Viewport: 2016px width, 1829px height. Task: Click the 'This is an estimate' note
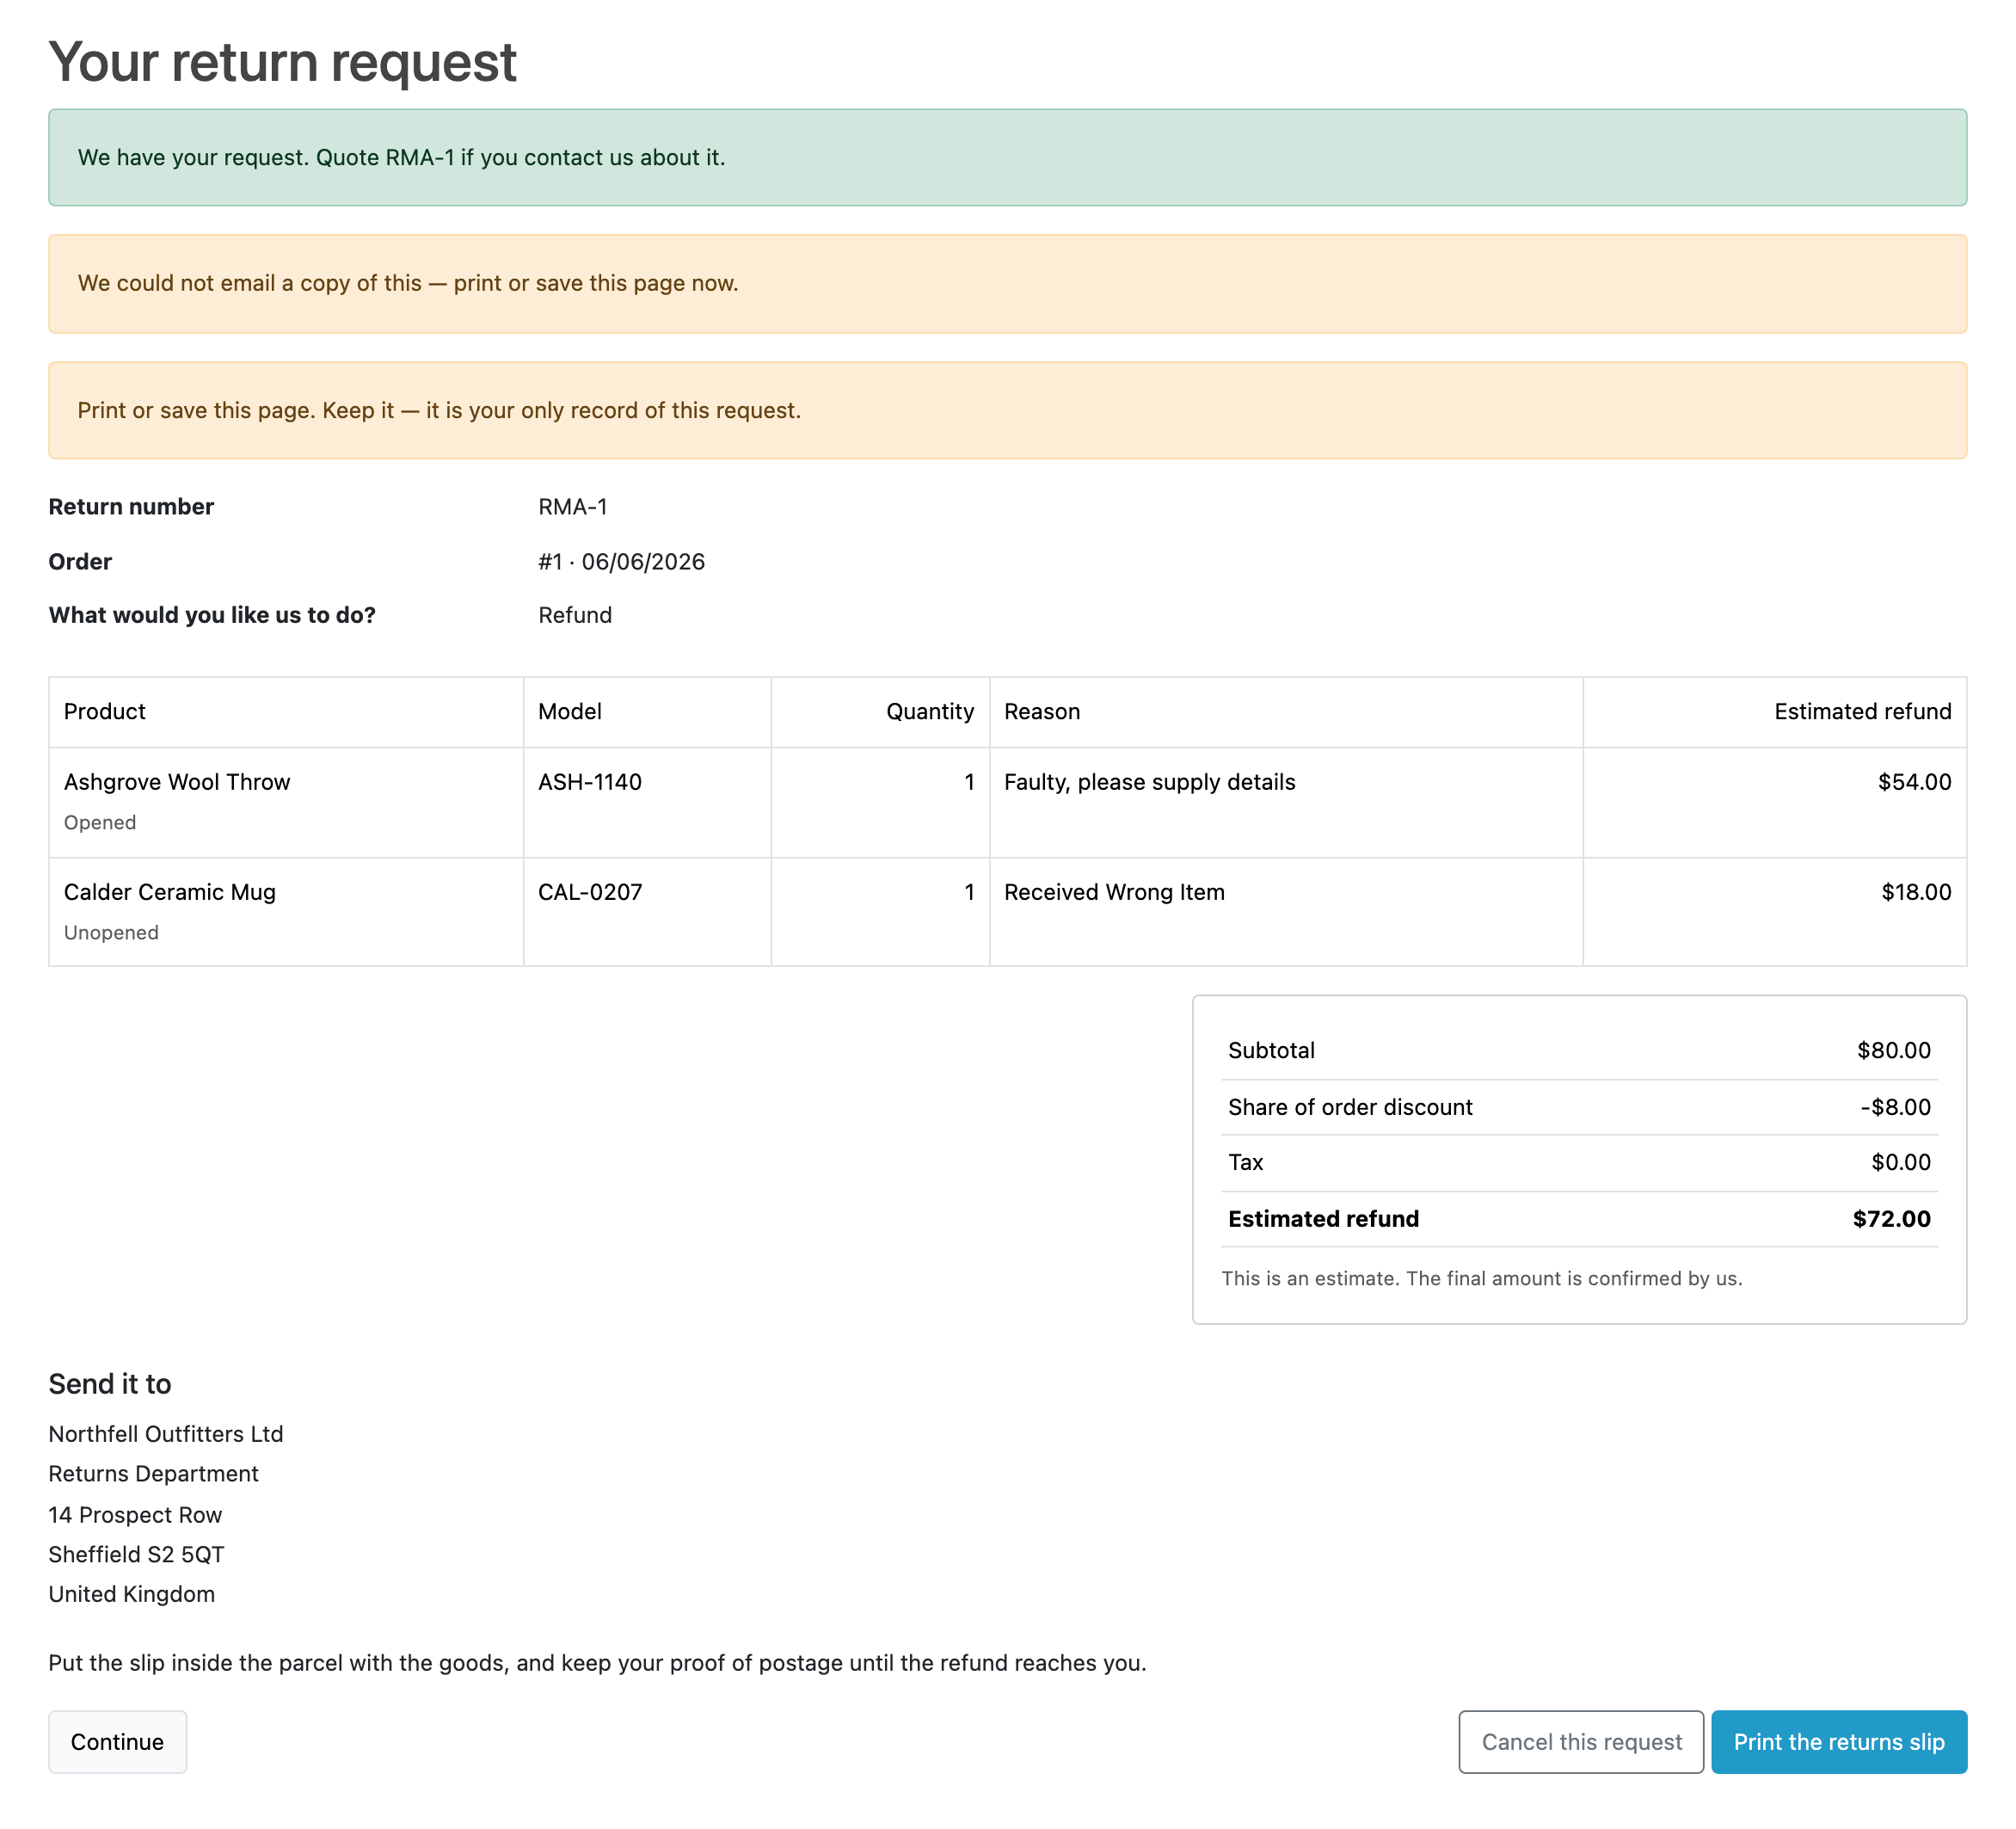point(1481,1279)
